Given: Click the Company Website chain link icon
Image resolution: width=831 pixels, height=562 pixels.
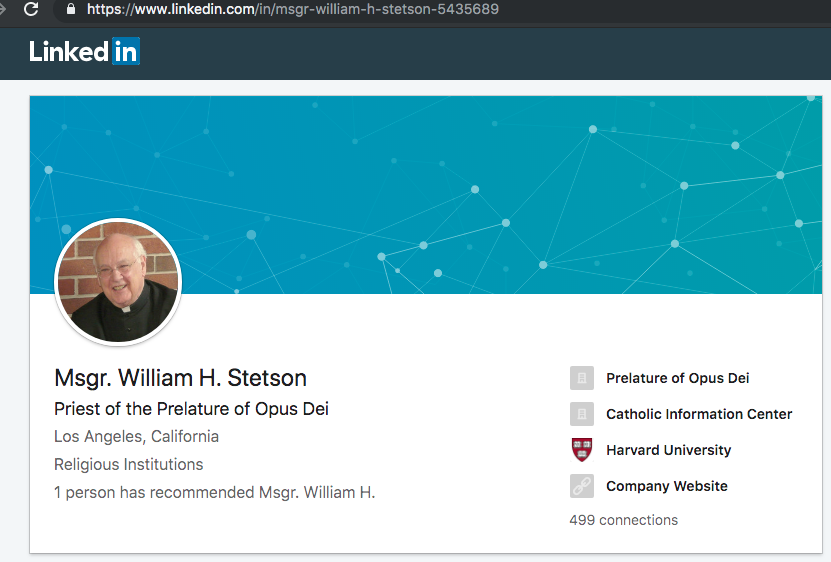Looking at the screenshot, I should click(x=581, y=486).
